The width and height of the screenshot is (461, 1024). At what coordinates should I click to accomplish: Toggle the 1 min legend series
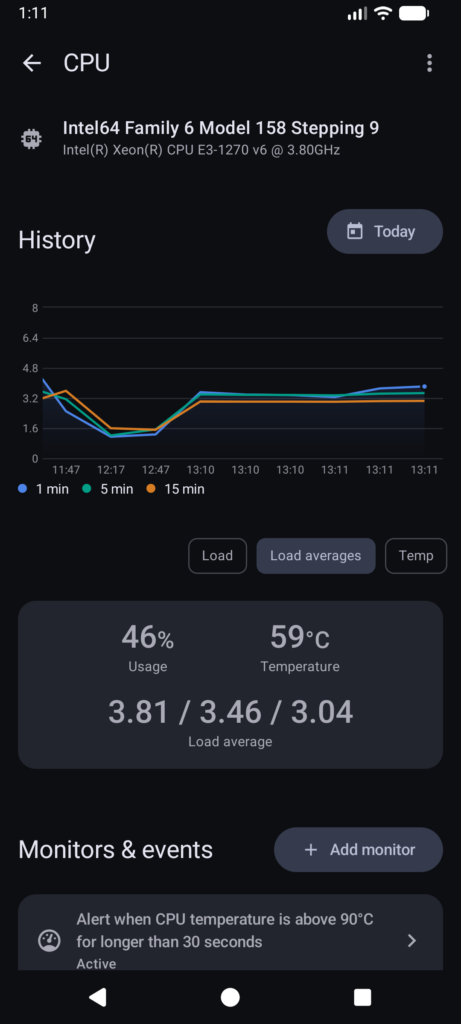click(43, 488)
